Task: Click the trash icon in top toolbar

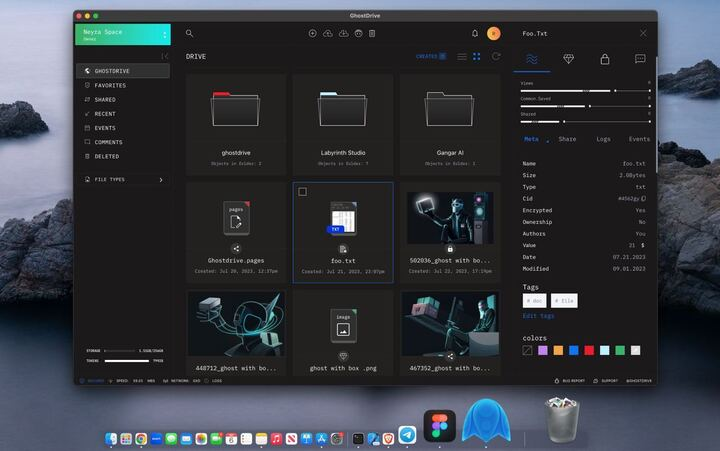Action: click(372, 34)
